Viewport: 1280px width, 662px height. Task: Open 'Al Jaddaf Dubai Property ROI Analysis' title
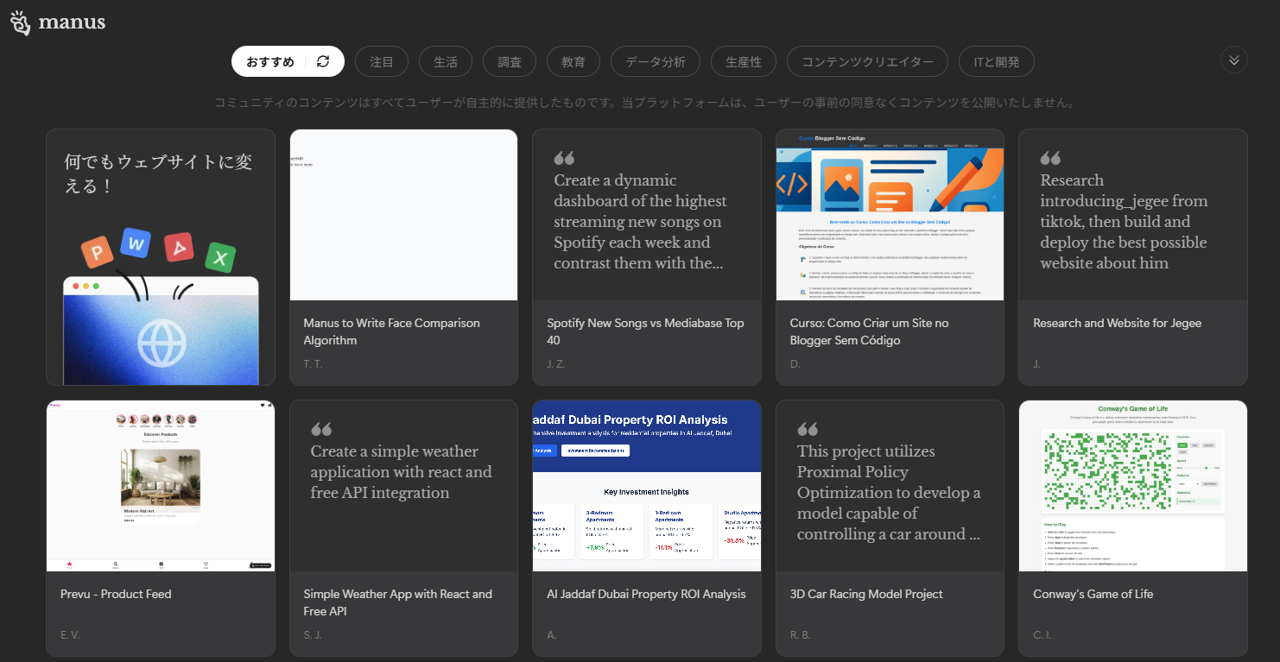coord(646,594)
